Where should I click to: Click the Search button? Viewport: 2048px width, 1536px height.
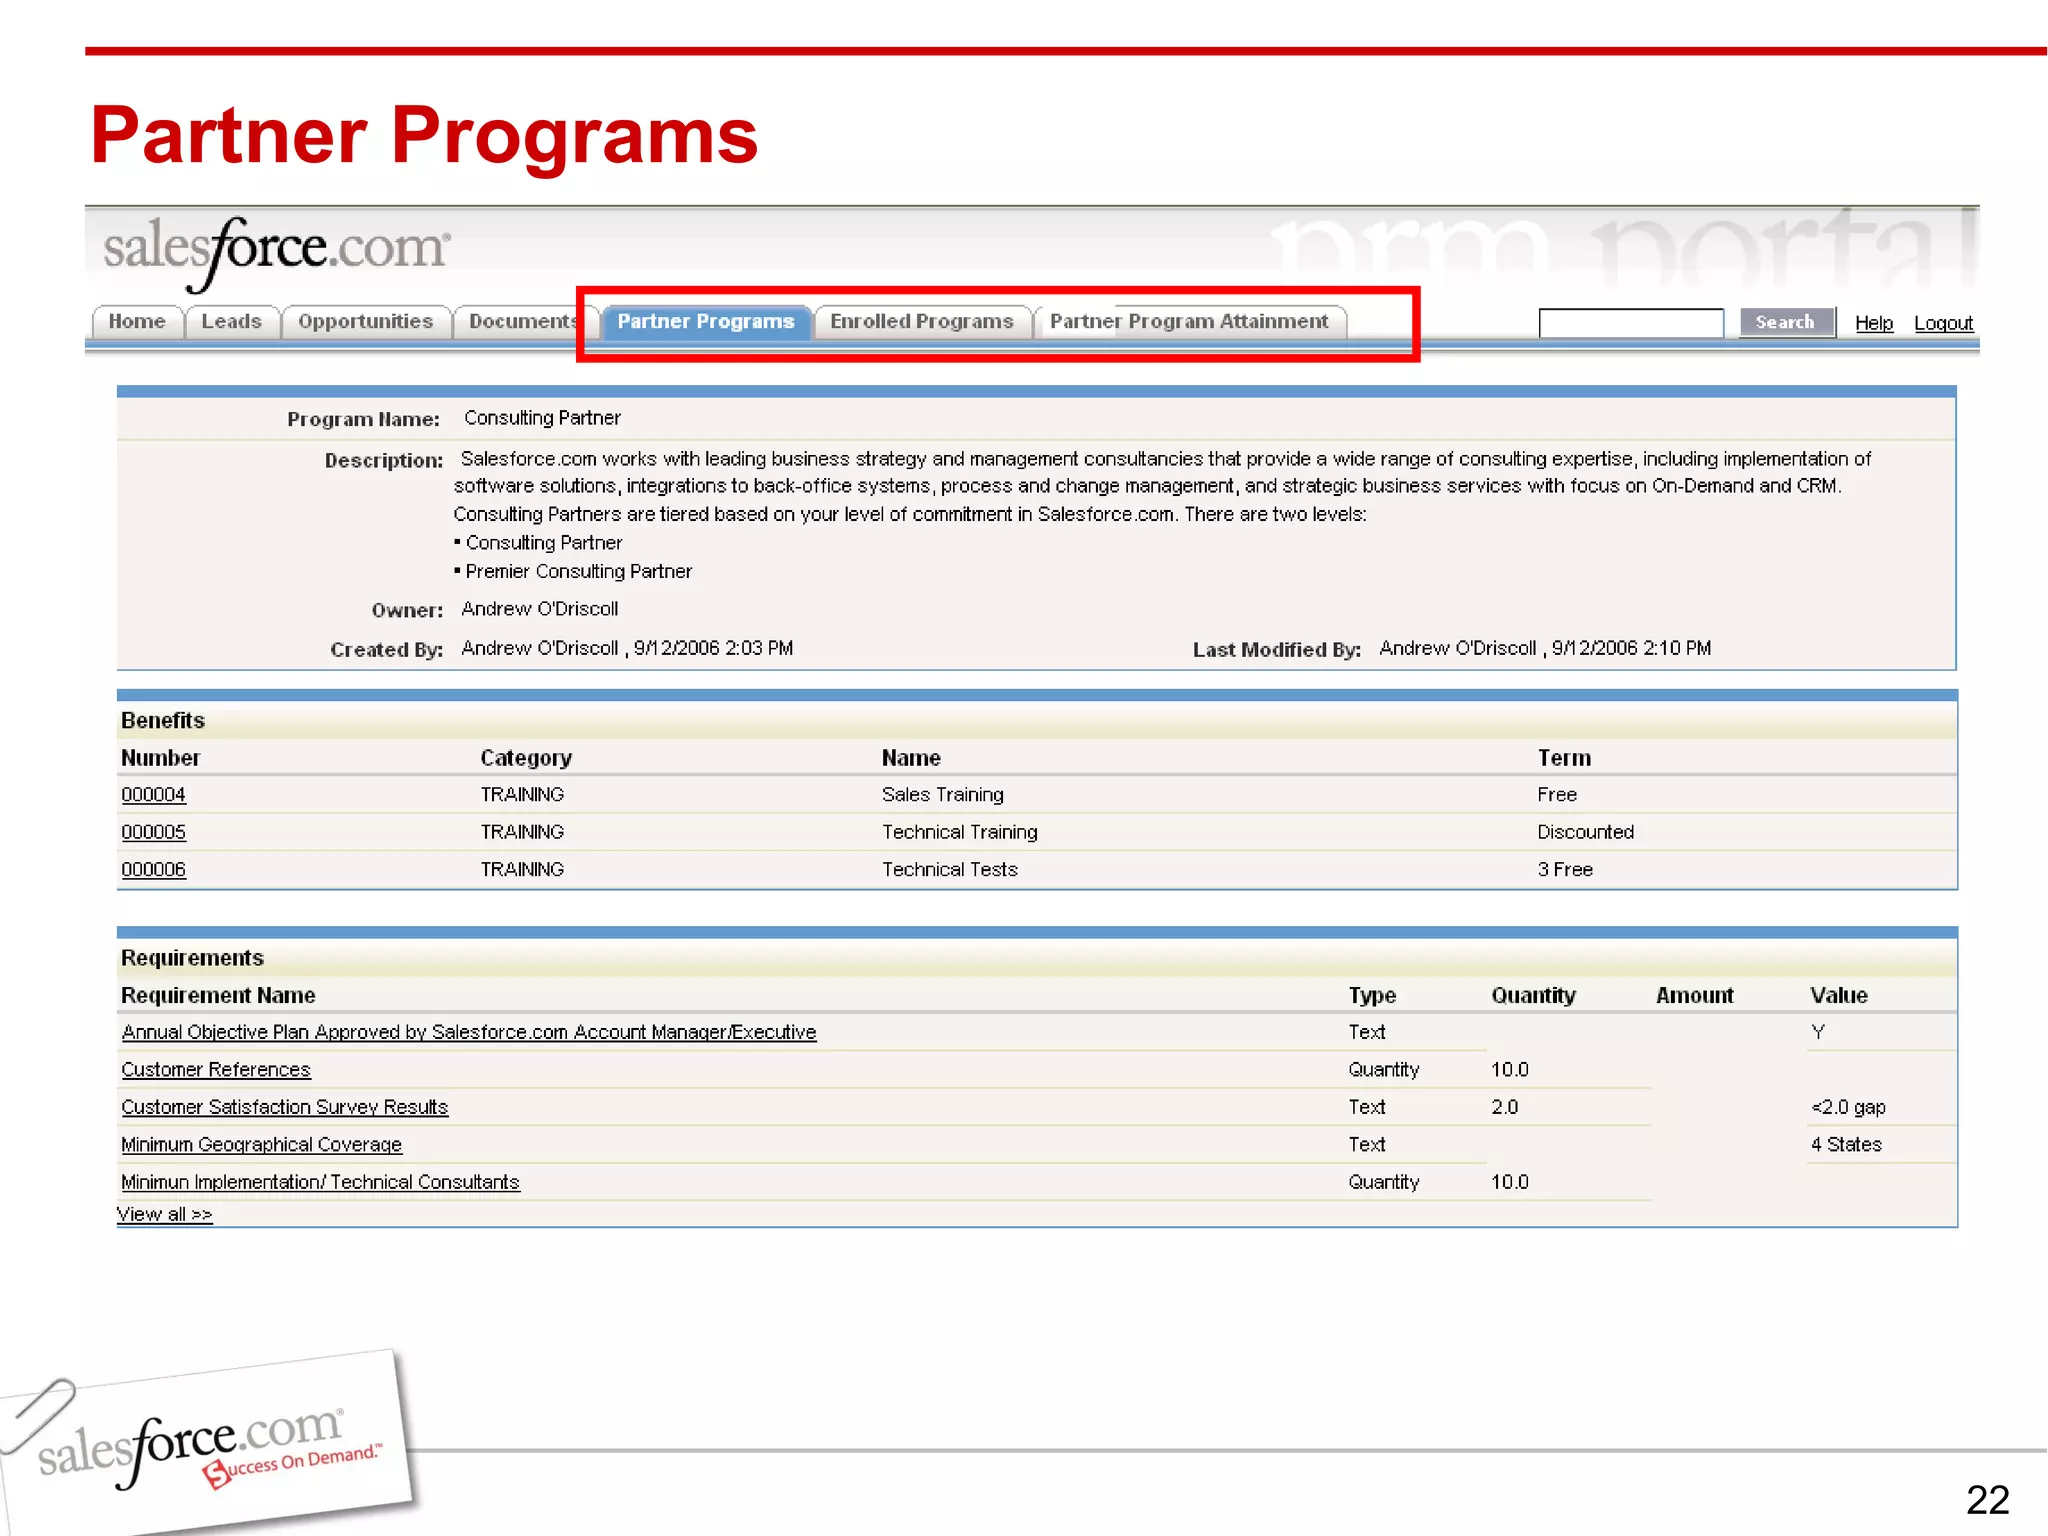coord(1786,322)
